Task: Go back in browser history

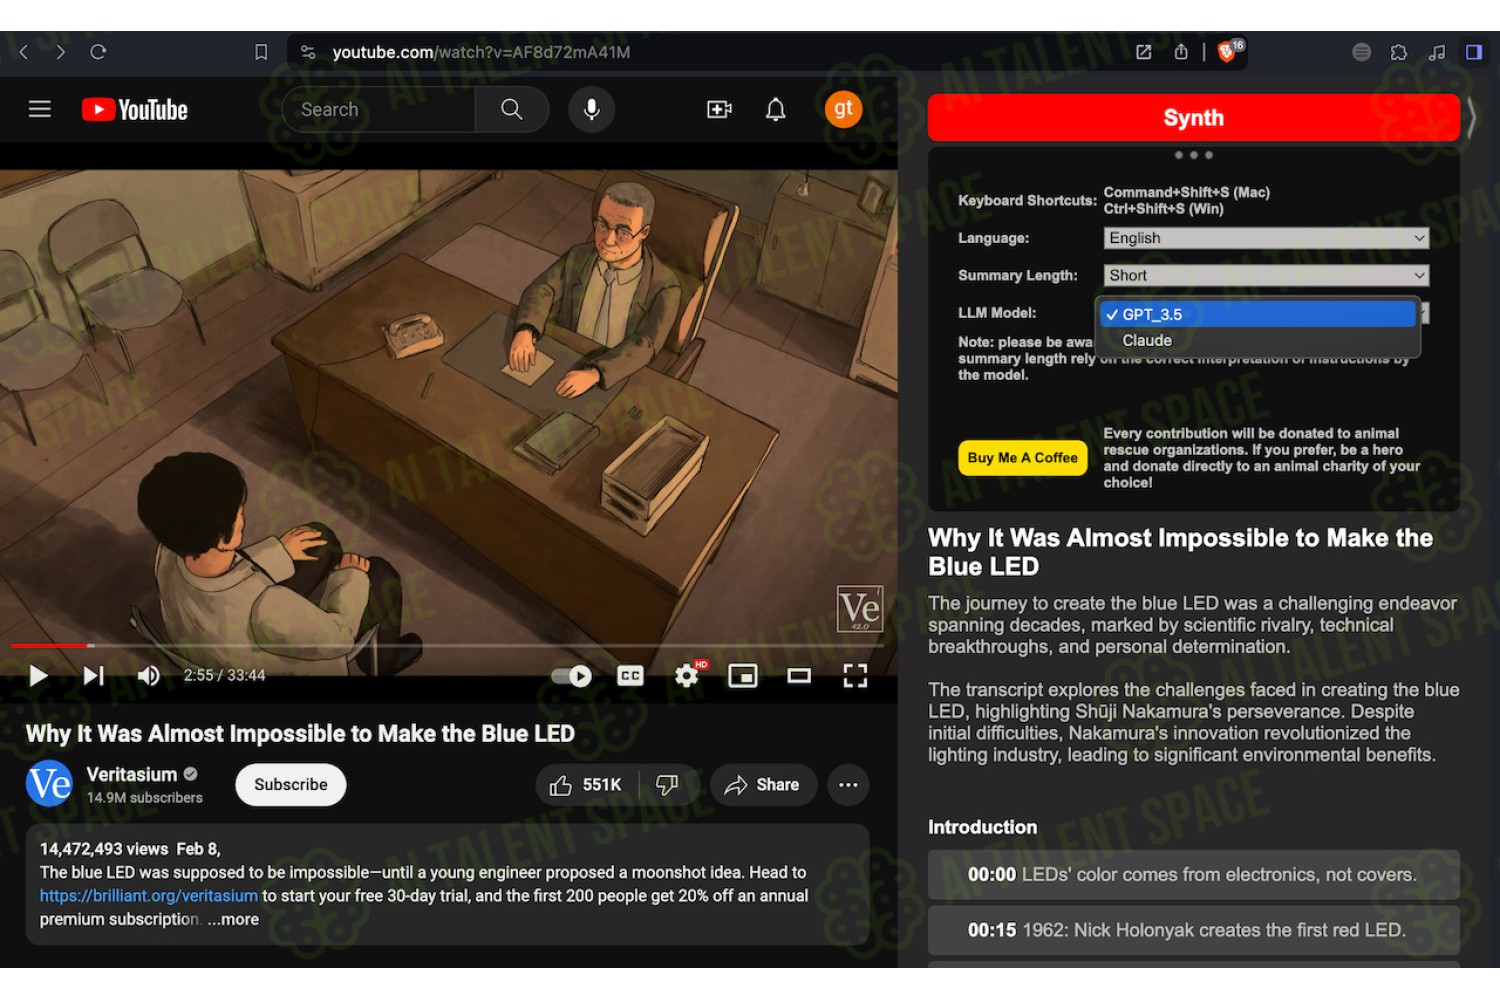Action: [x=23, y=52]
